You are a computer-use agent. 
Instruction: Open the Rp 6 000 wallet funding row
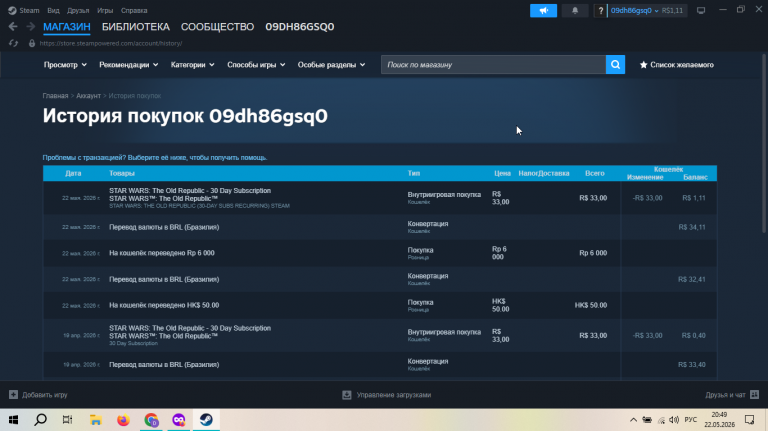pyautogui.click(x=380, y=253)
